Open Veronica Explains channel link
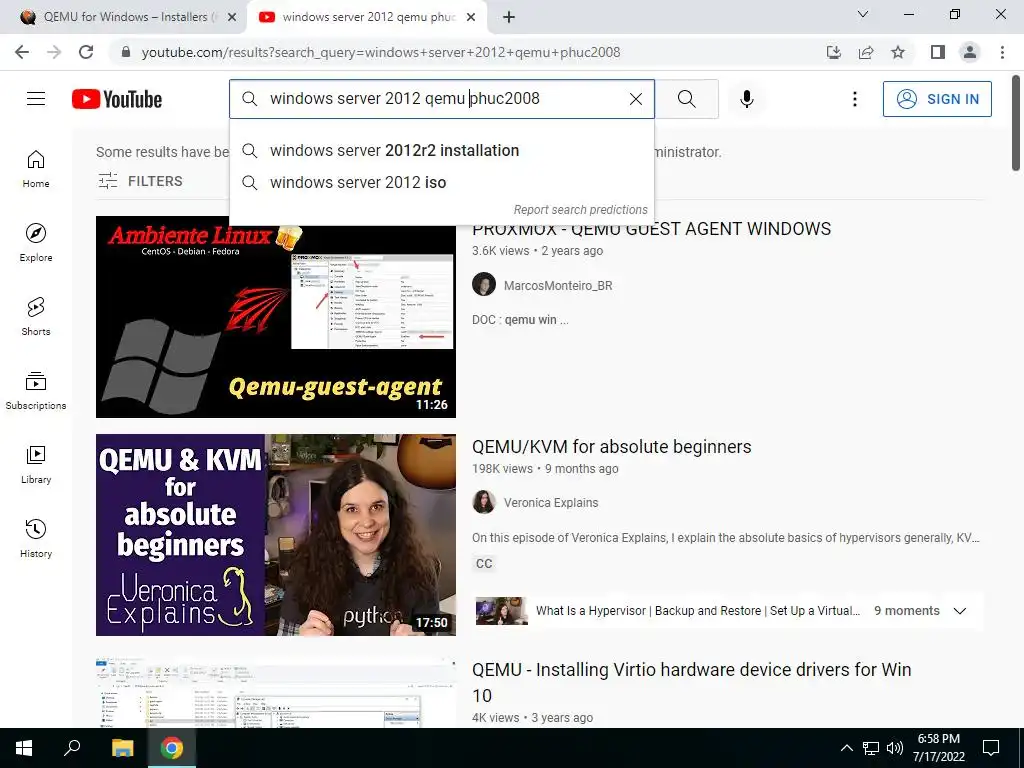This screenshot has width=1024, height=768. click(x=551, y=503)
